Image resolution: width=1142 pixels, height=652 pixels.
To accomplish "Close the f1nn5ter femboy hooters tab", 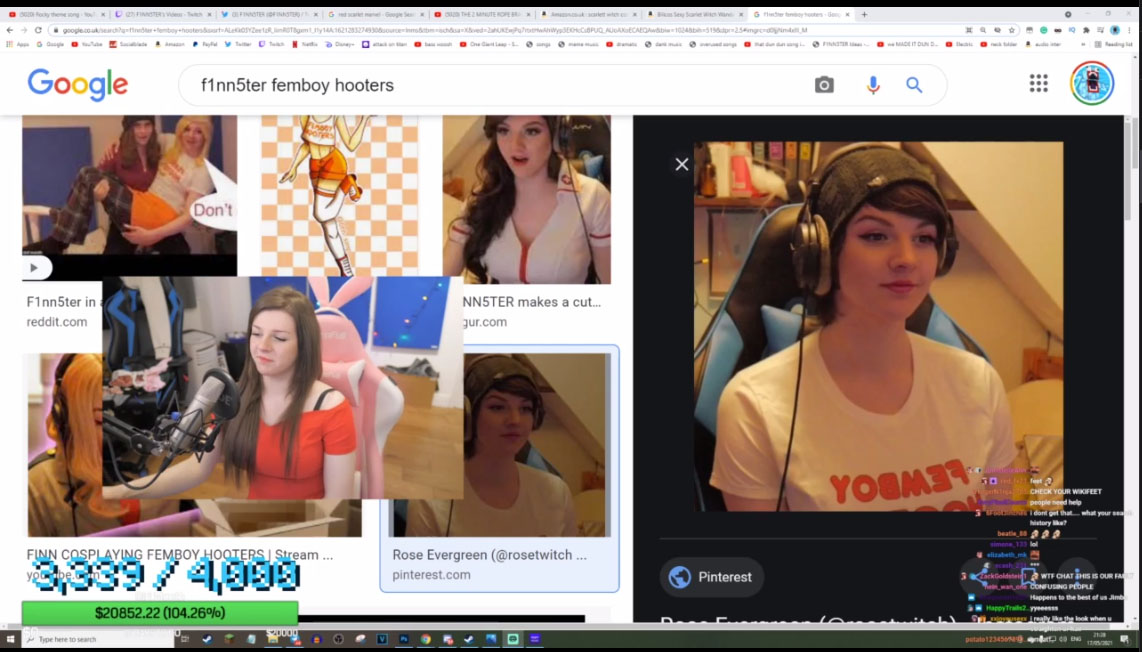I will (847, 15).
